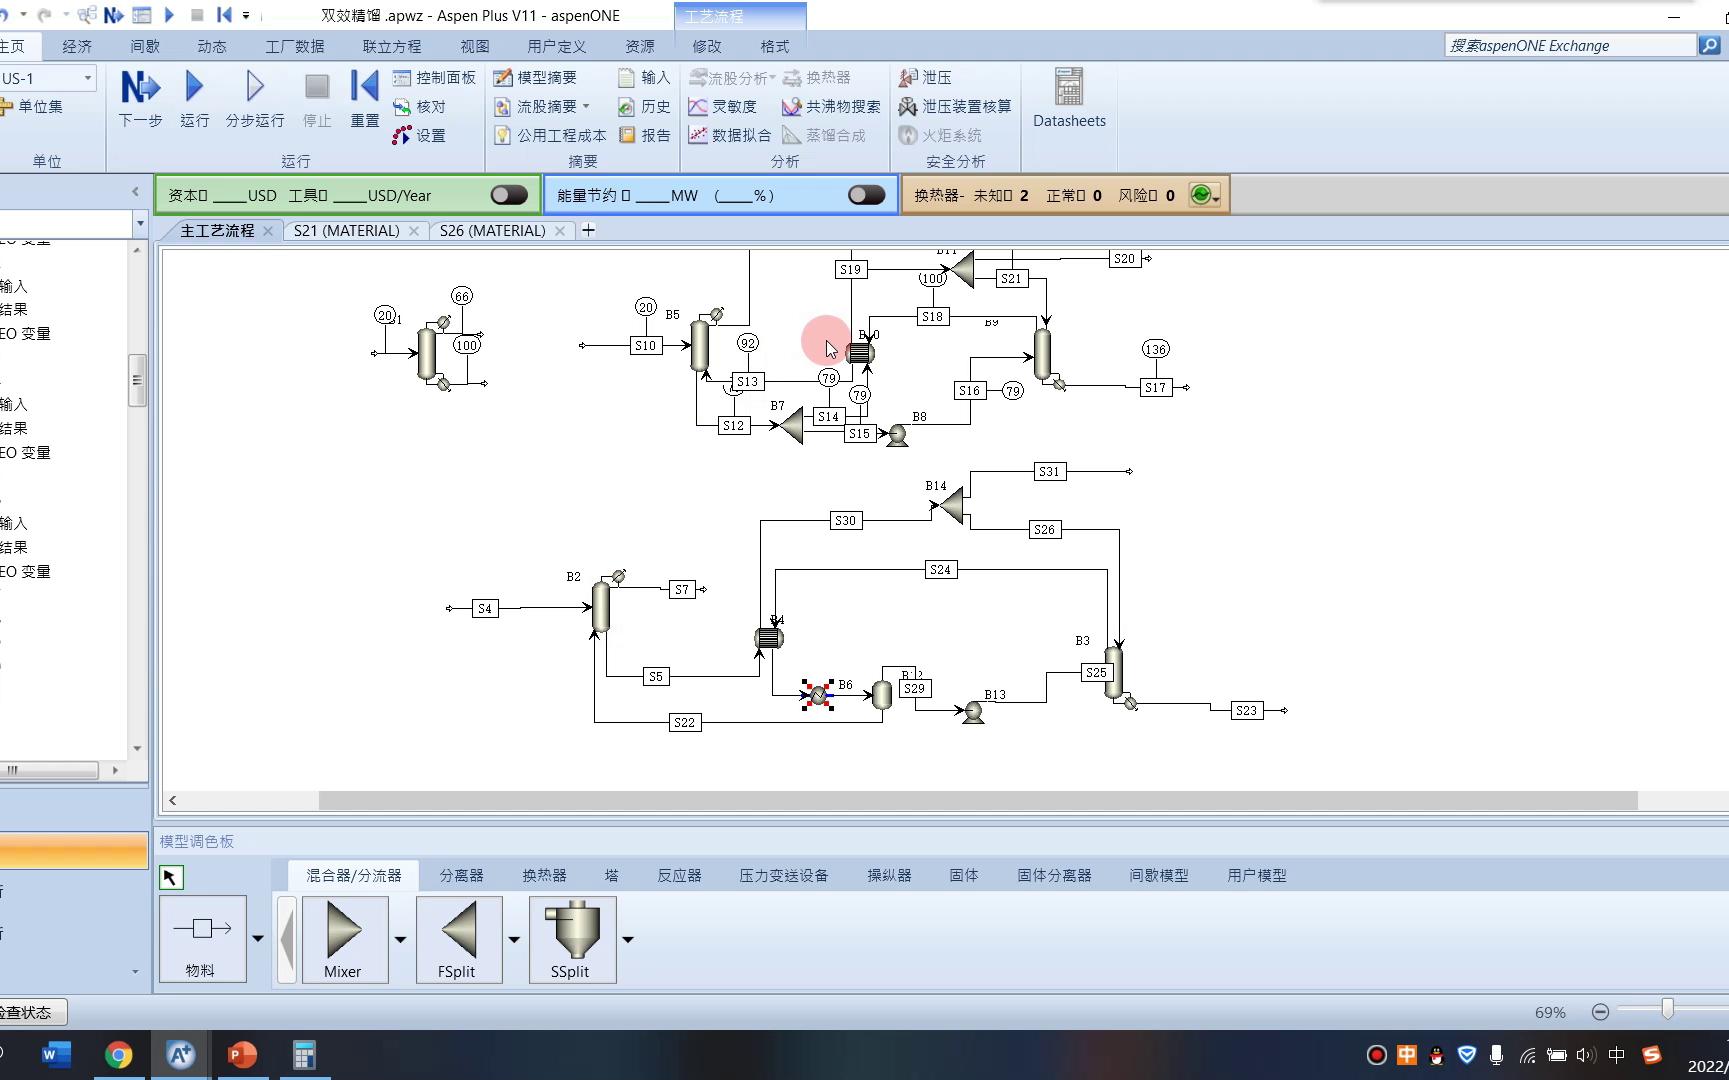The image size is (1729, 1080).
Task: Add a new tab with plus button
Action: coord(589,230)
